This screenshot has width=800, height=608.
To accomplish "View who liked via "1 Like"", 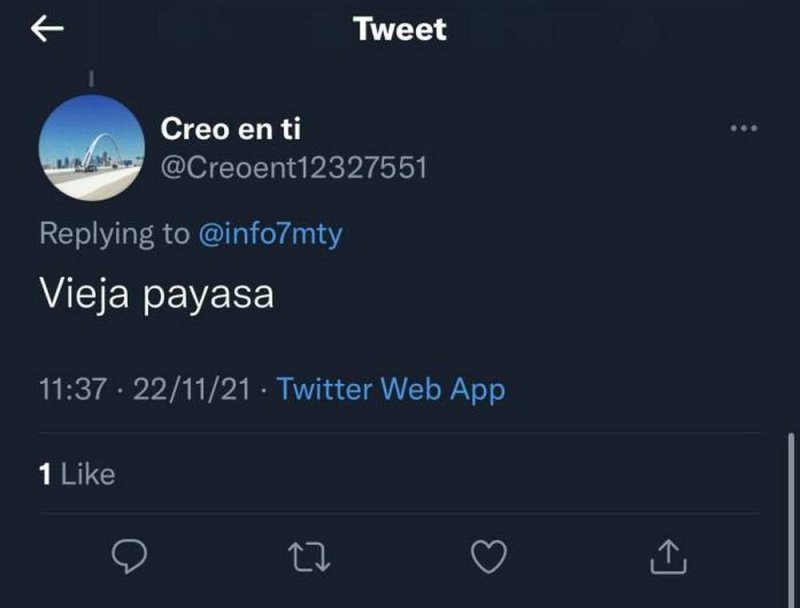I will pyautogui.click(x=77, y=473).
